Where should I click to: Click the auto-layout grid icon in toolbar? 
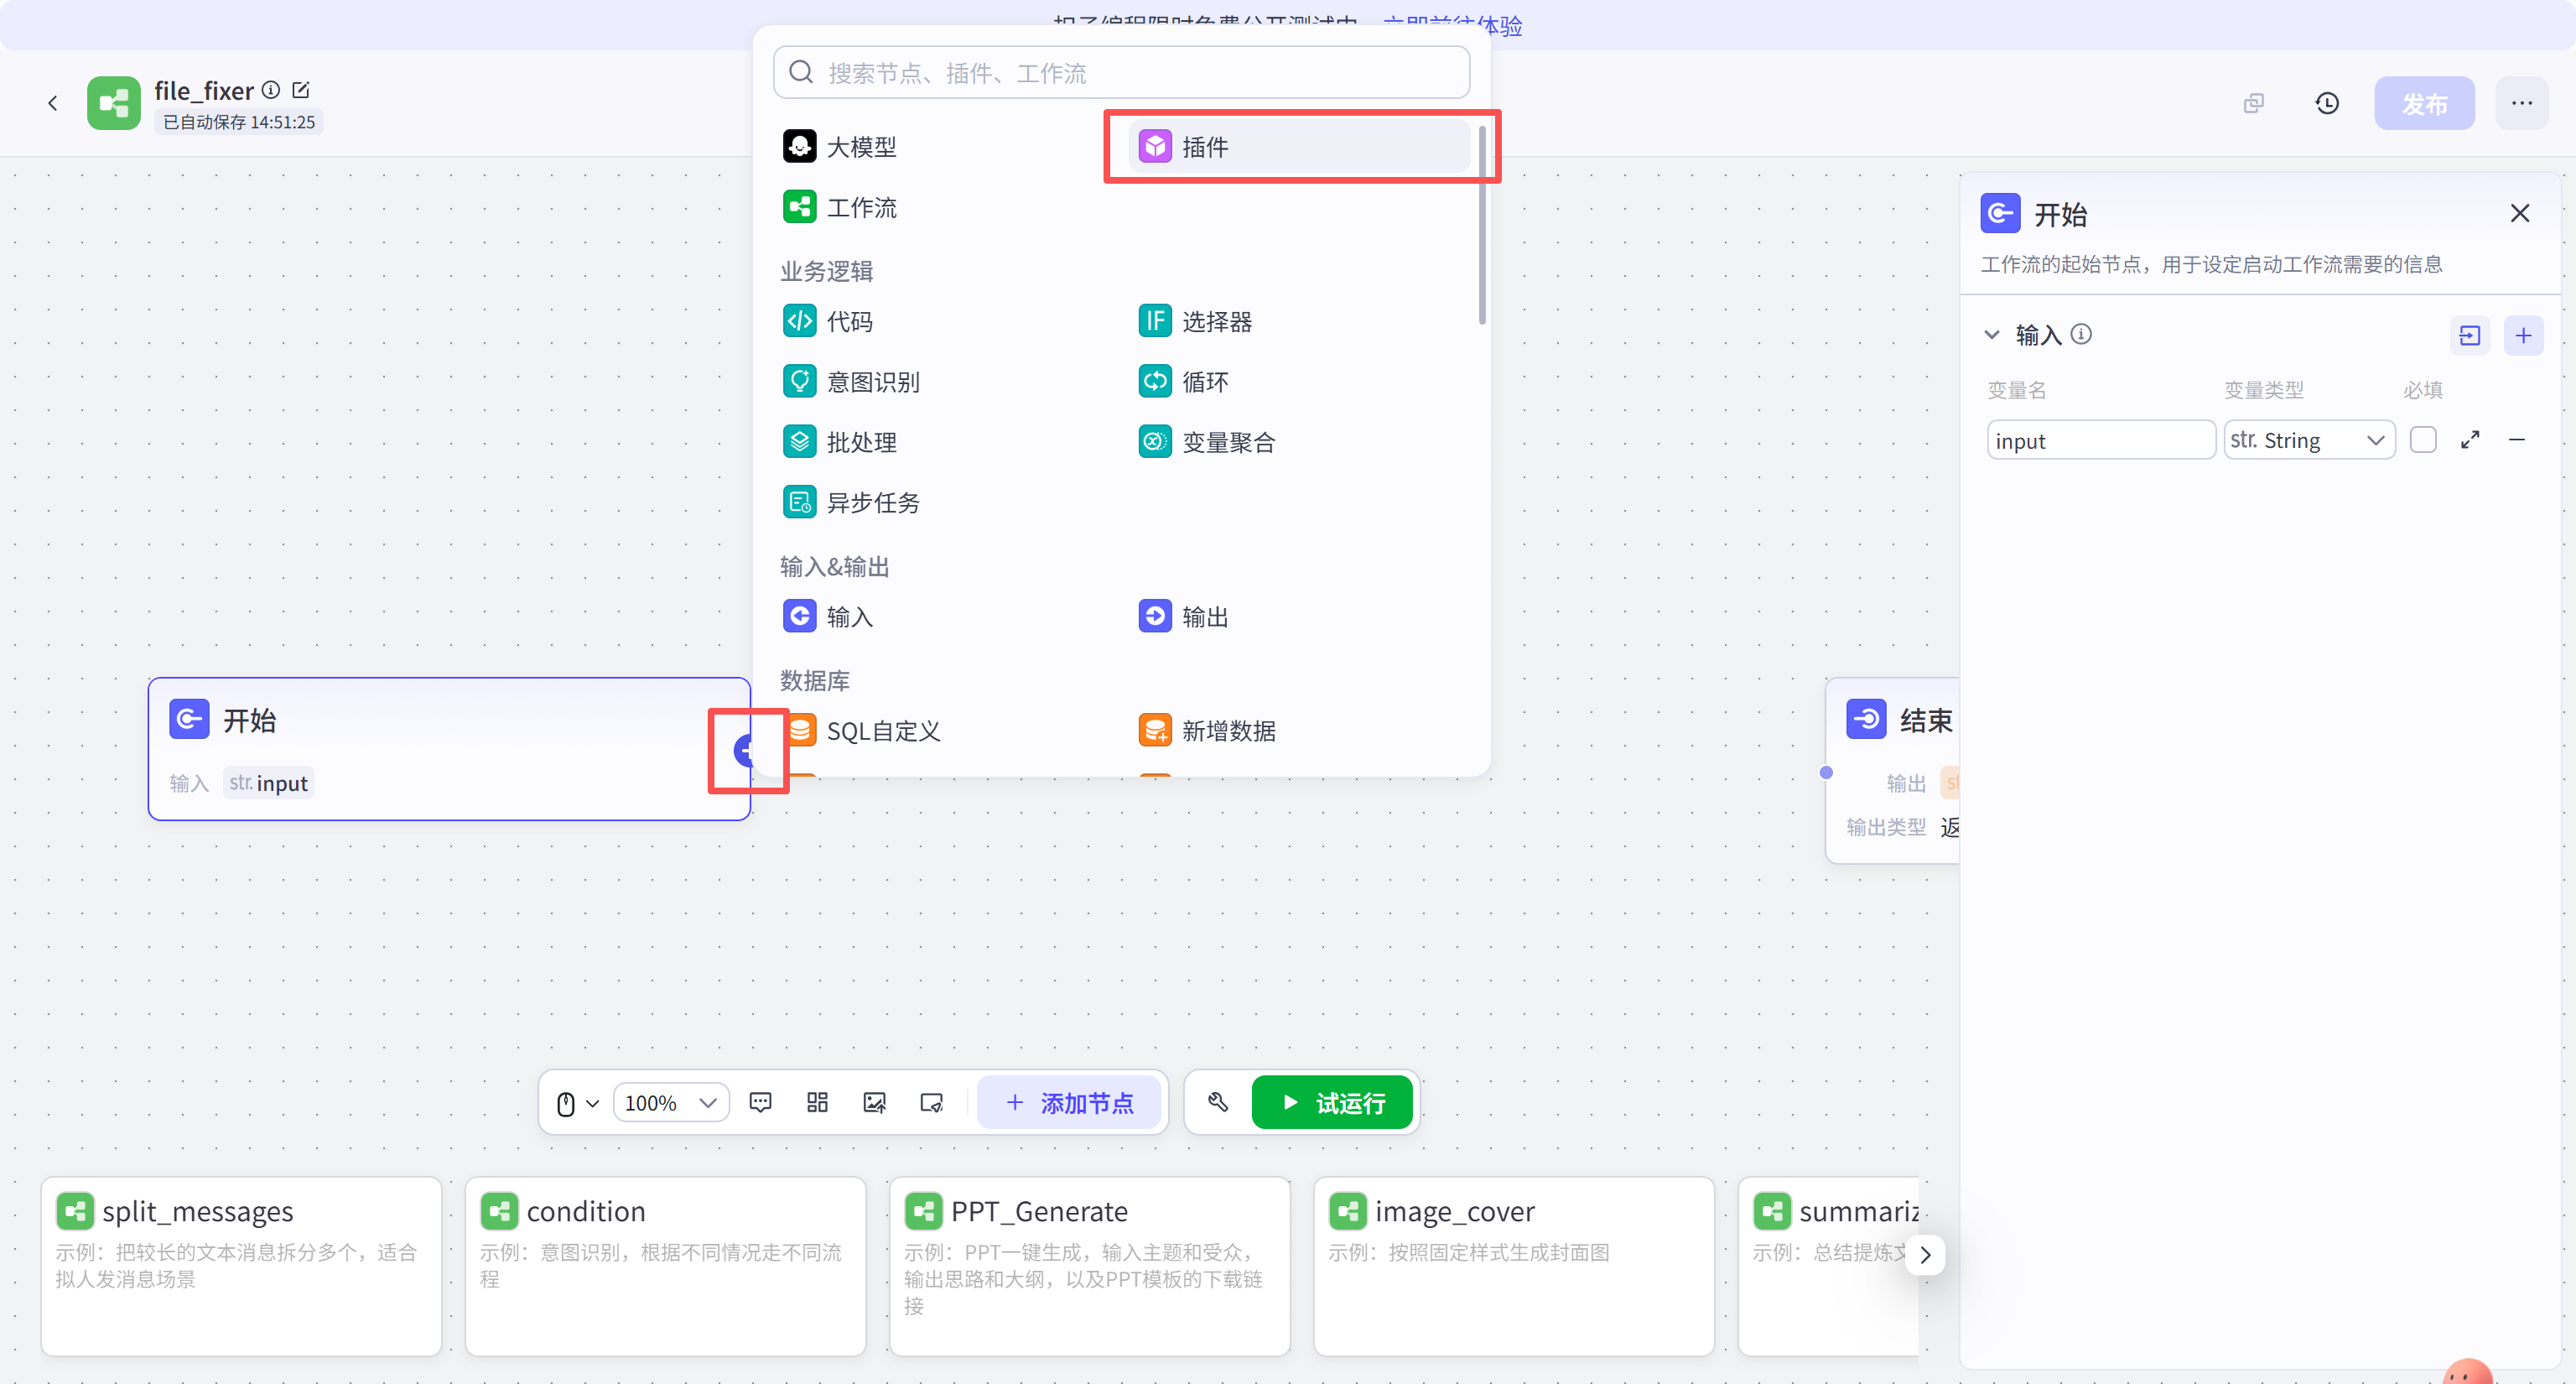pyautogui.click(x=817, y=1102)
